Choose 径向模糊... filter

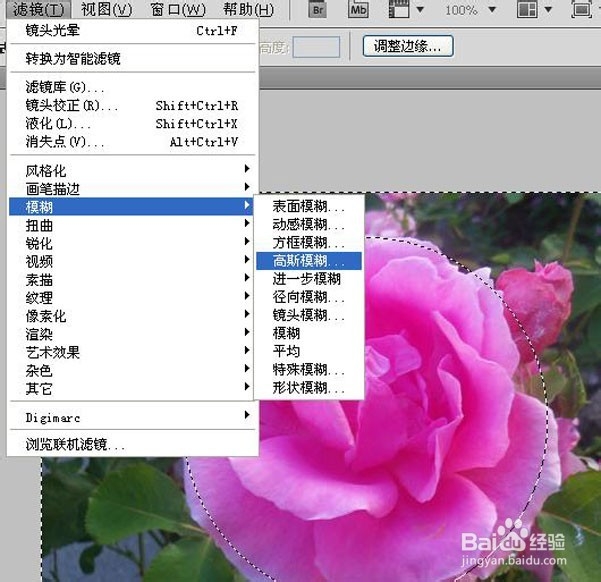pos(309,297)
